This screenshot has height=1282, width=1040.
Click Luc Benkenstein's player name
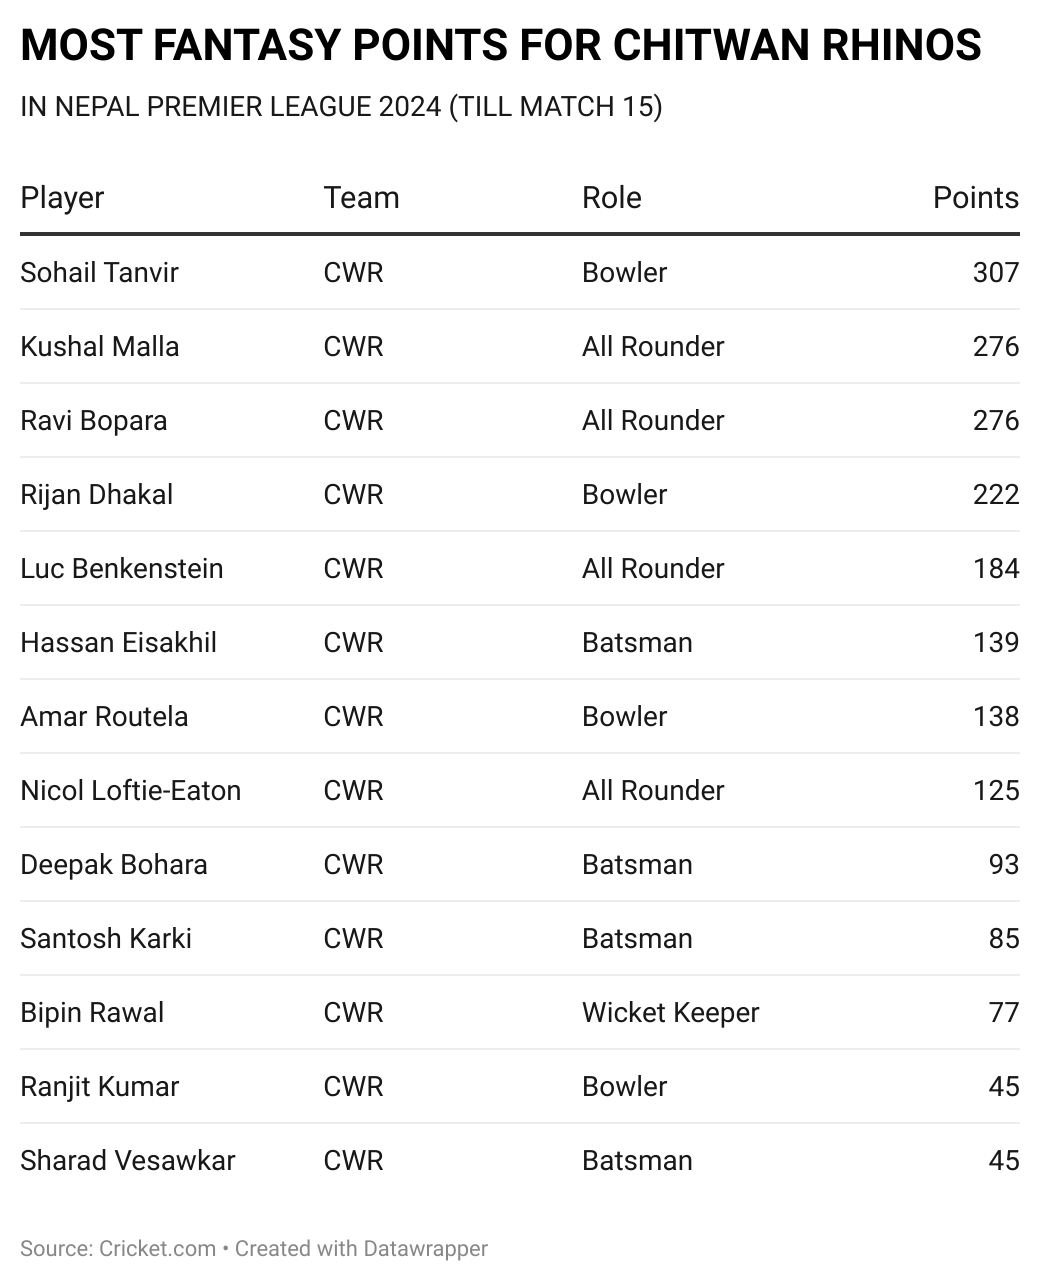(x=121, y=568)
